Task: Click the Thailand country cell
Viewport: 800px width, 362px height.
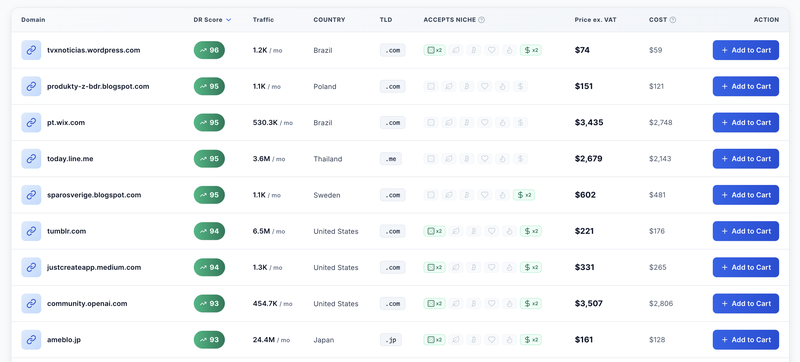Action: pyautogui.click(x=328, y=159)
